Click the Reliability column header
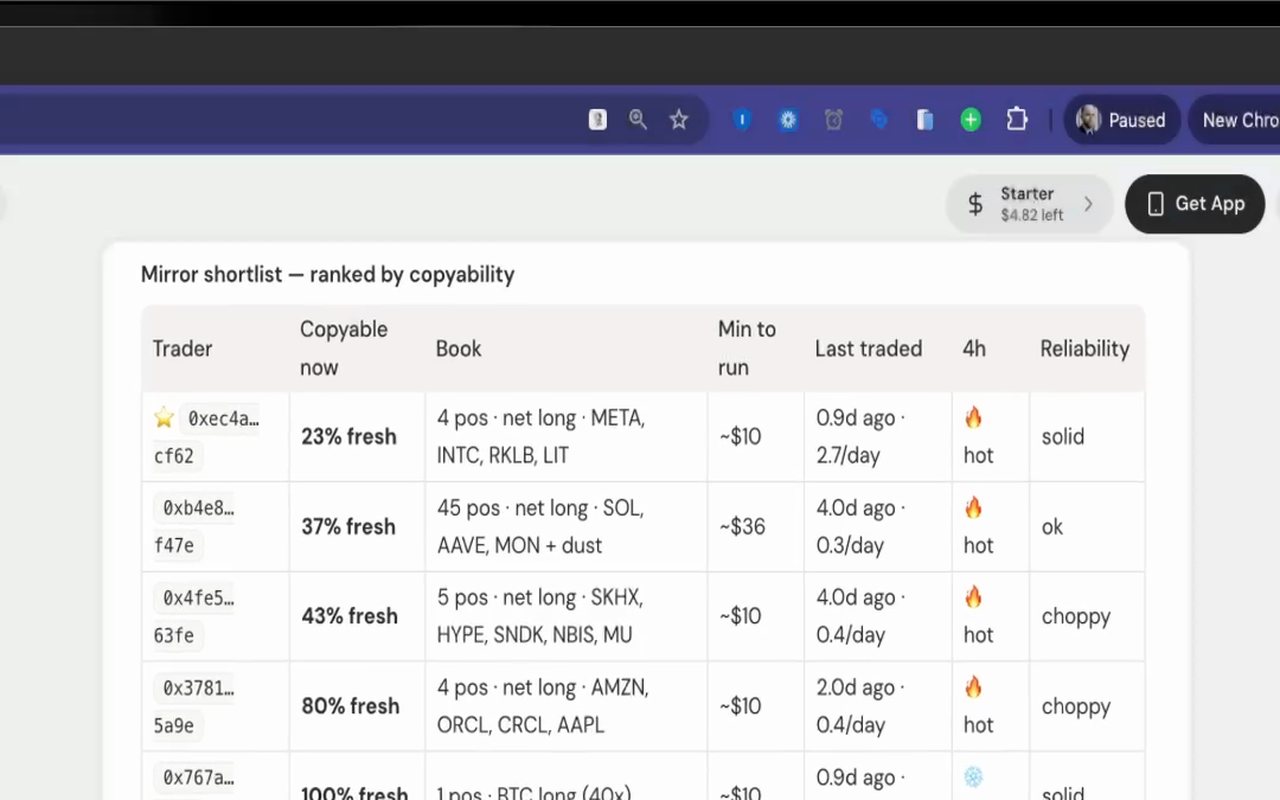Viewport: 1280px width, 800px height. pos(1085,349)
